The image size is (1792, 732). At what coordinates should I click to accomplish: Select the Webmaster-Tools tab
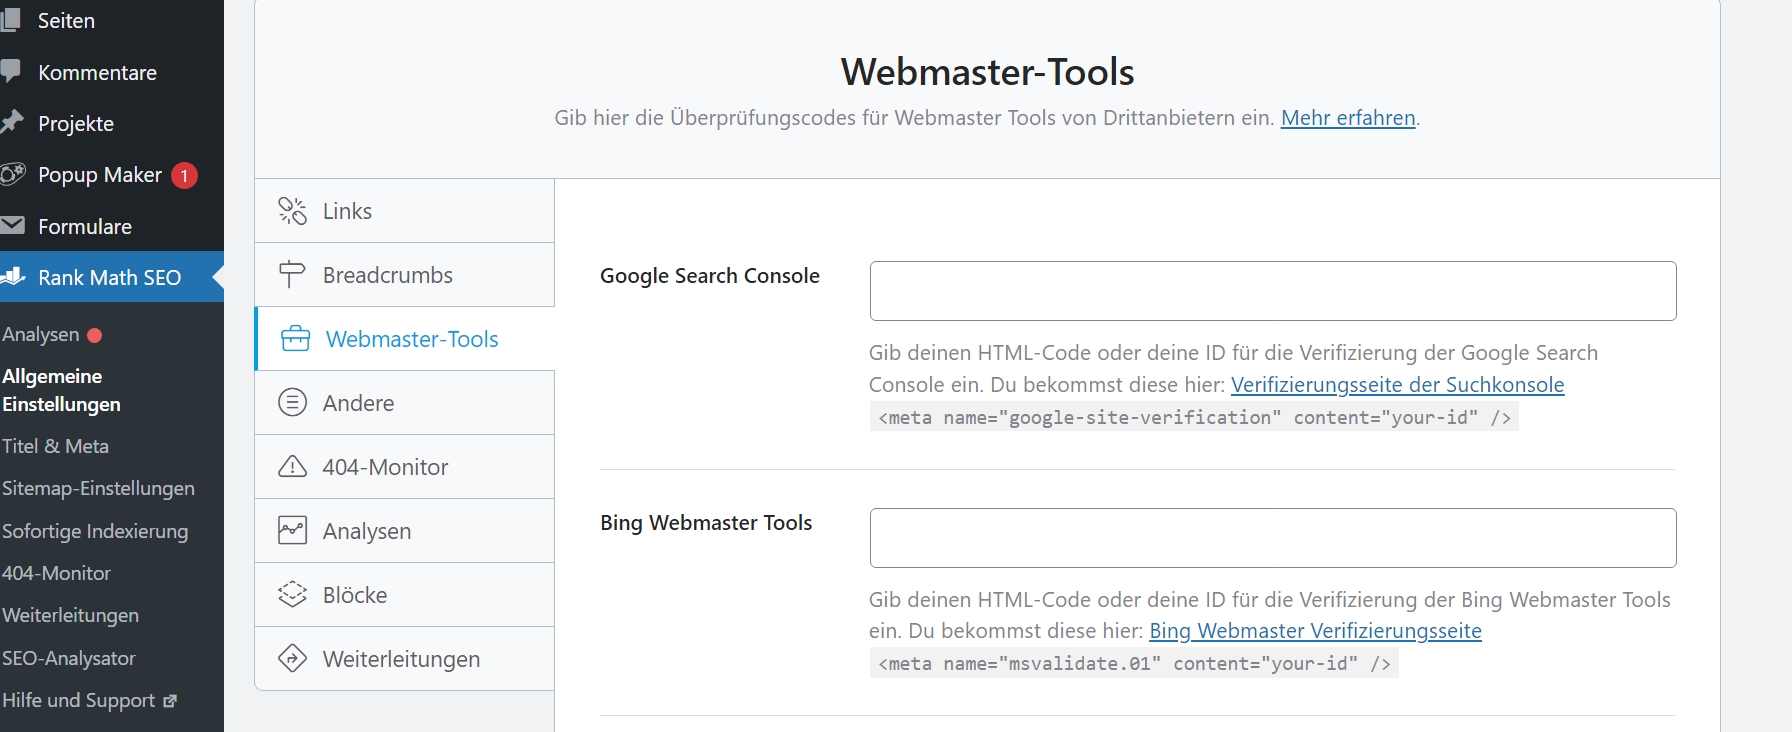pyautogui.click(x=405, y=339)
